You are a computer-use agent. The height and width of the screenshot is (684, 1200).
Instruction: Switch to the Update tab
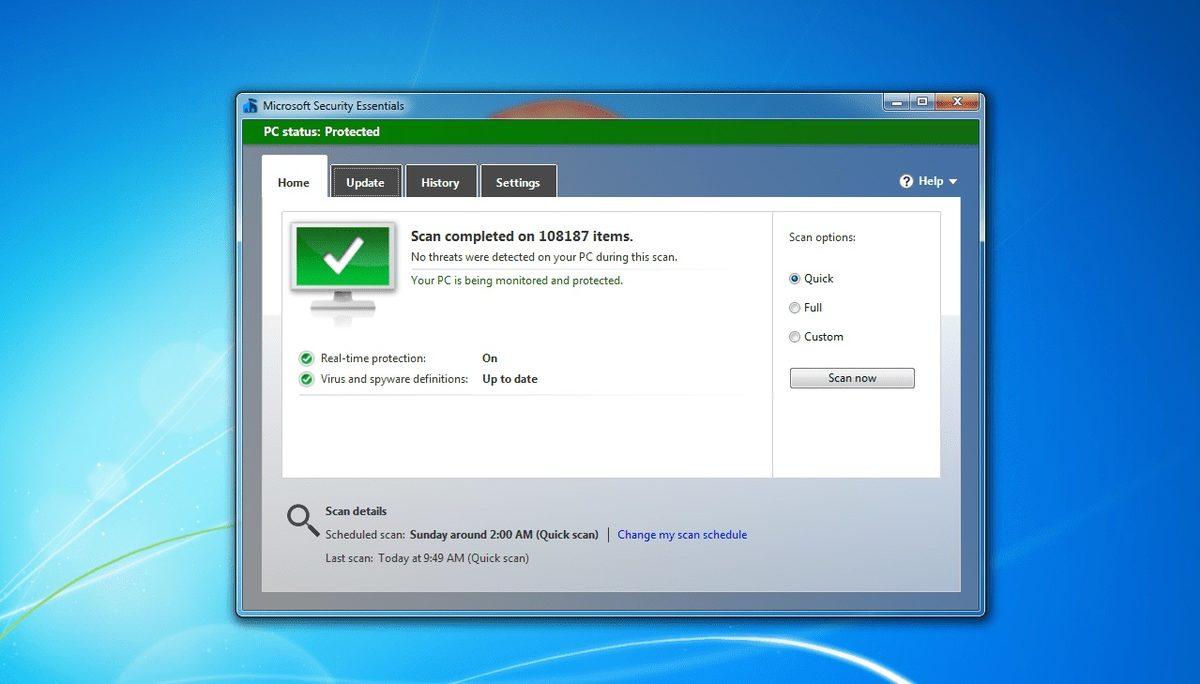point(365,181)
